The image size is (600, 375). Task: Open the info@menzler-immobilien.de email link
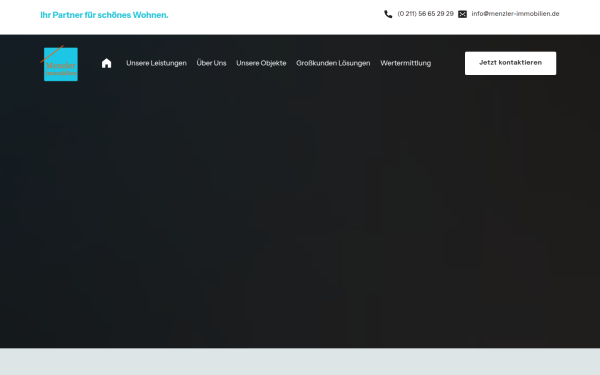click(515, 14)
